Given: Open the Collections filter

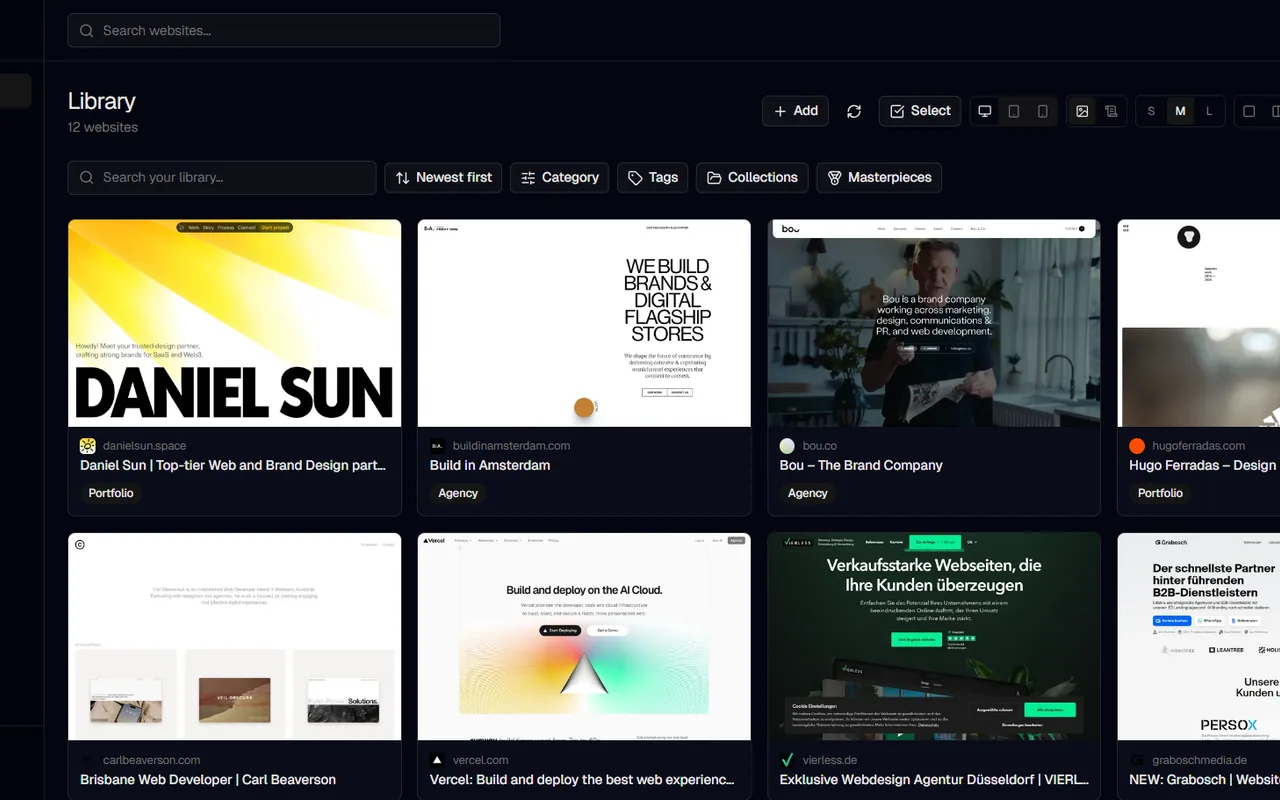Looking at the screenshot, I should coord(752,178).
